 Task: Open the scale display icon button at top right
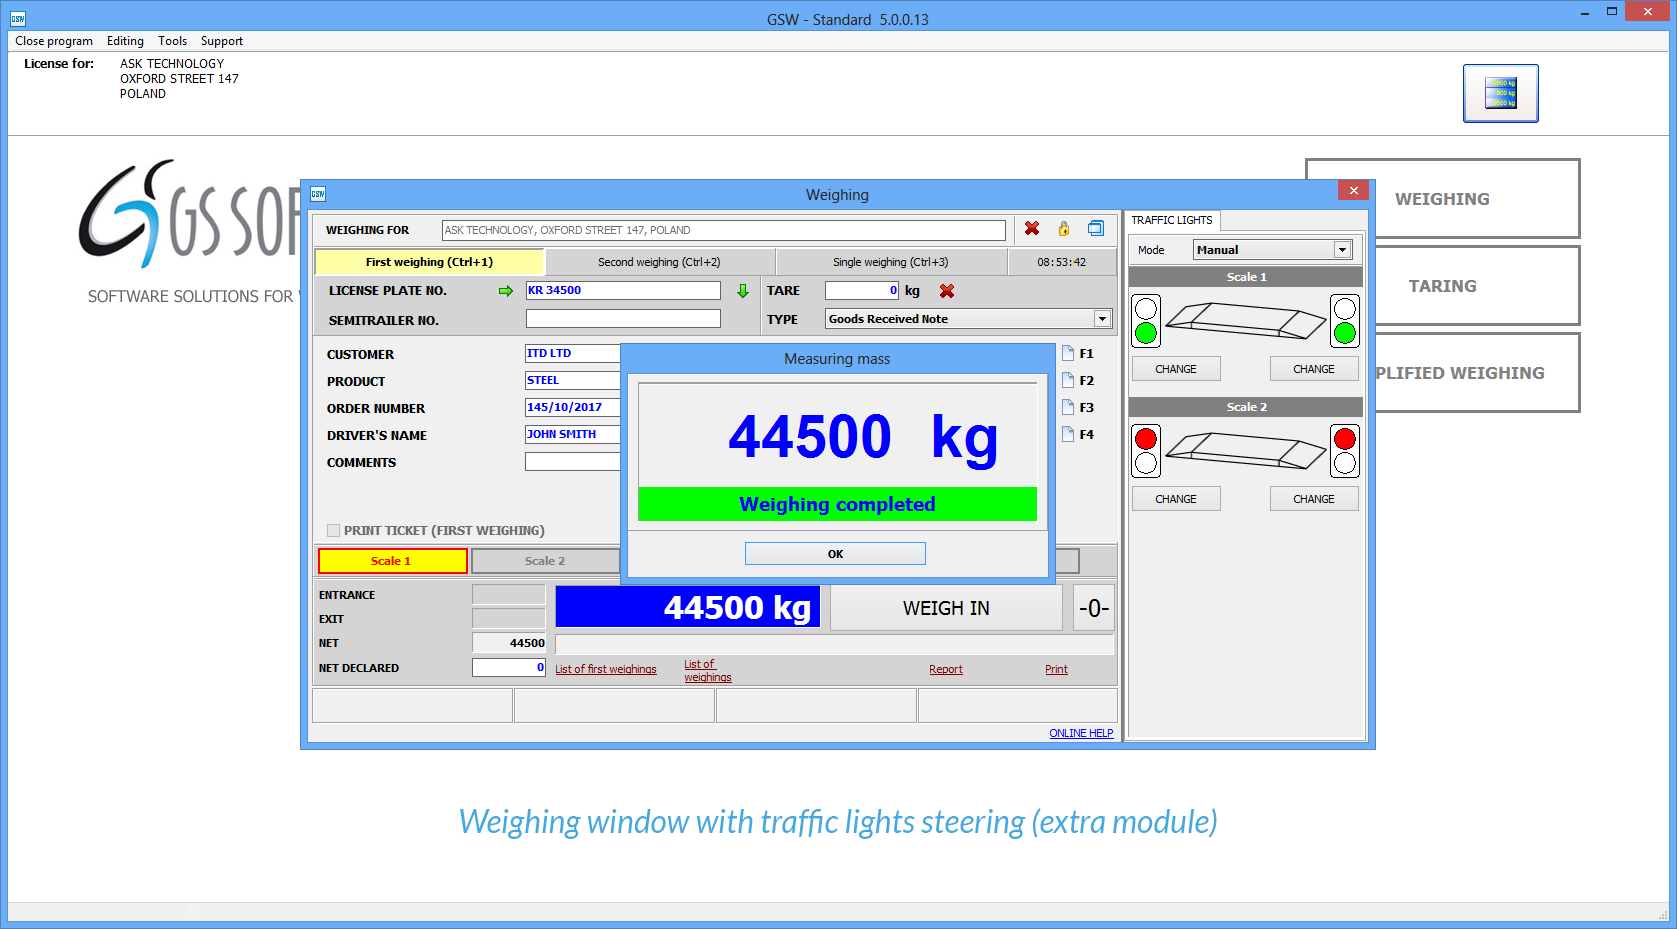[1500, 93]
